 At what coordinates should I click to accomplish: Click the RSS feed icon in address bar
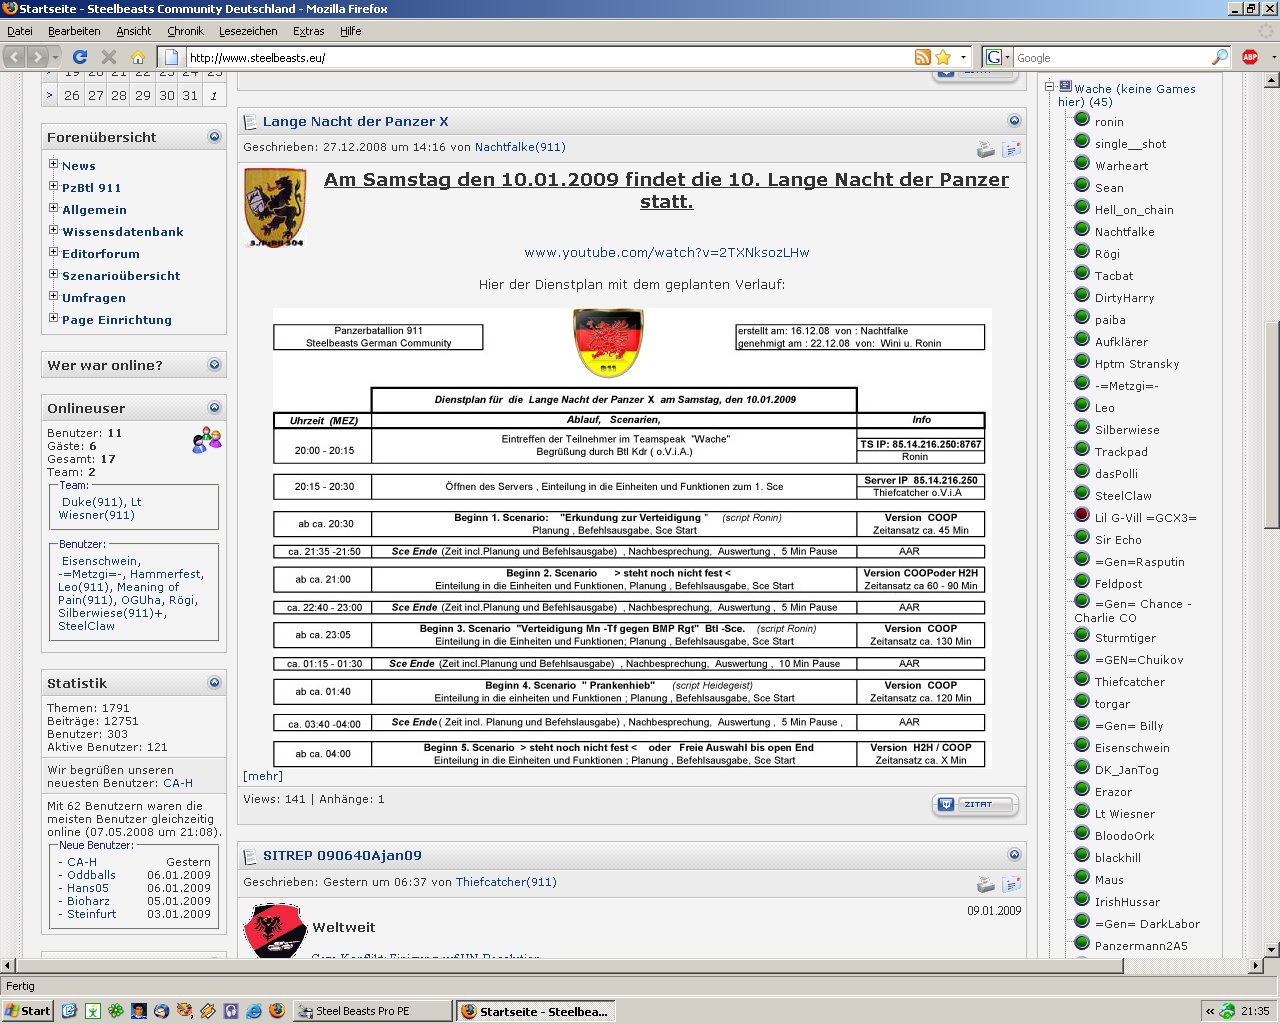[x=922, y=57]
